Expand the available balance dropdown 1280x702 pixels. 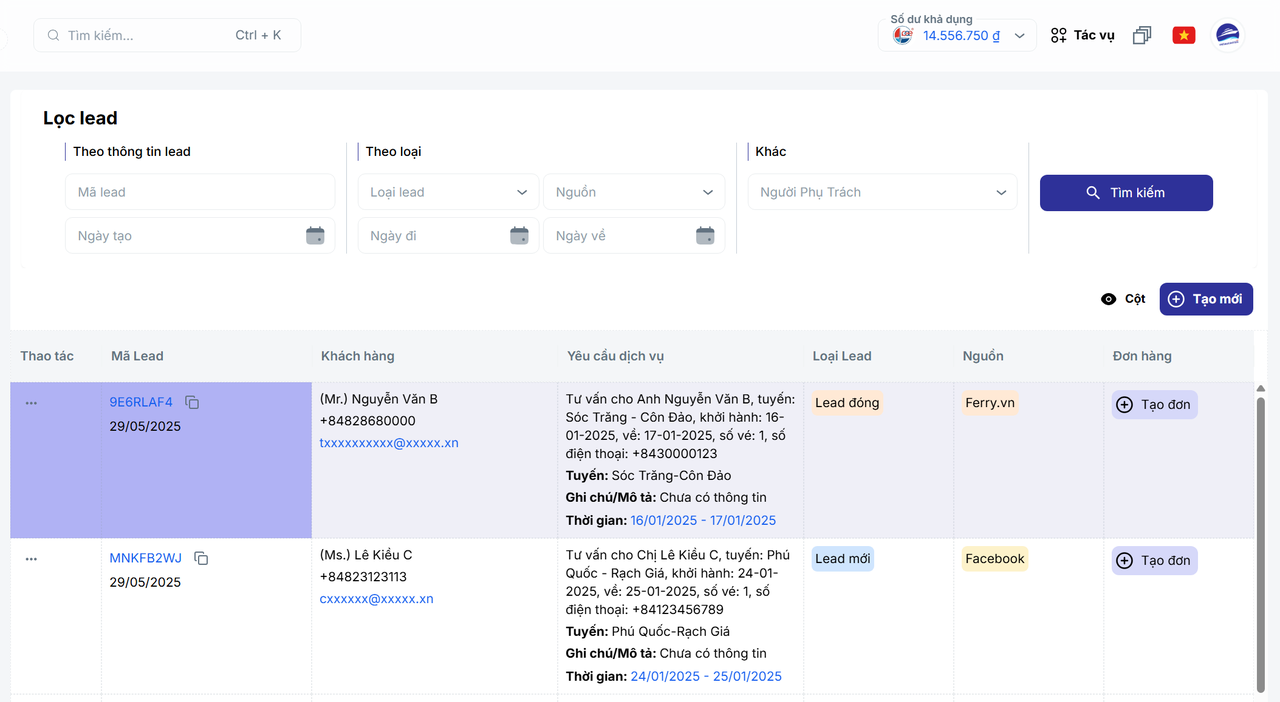(x=1019, y=36)
